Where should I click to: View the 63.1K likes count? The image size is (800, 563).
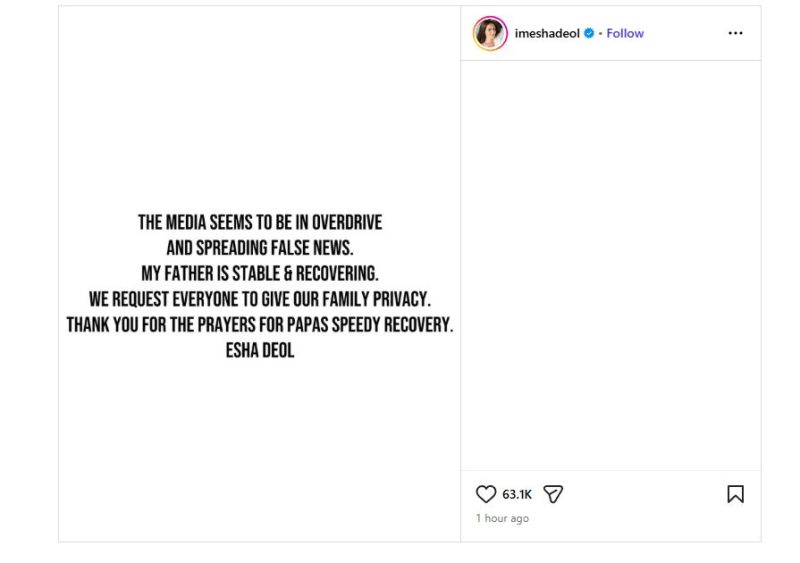(516, 494)
